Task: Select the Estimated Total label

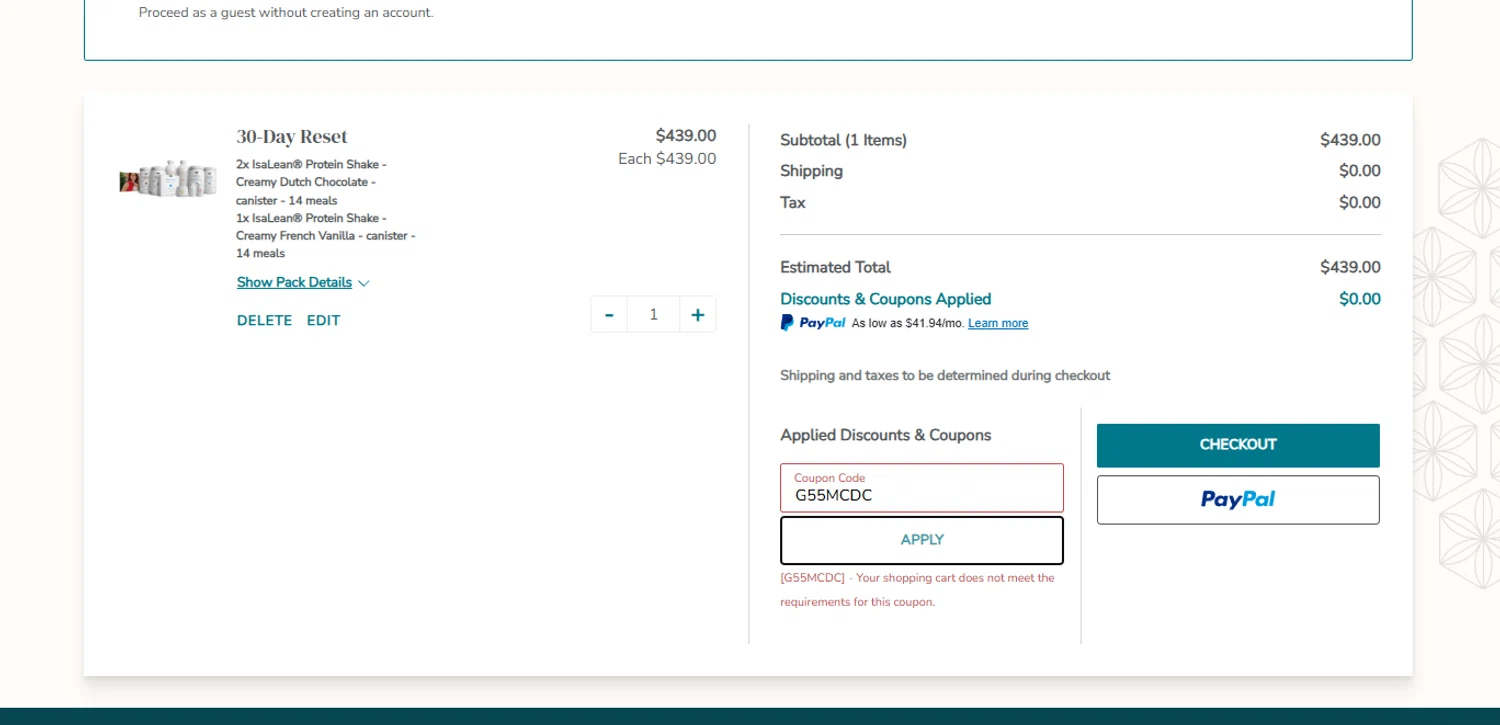Action: [x=835, y=267]
